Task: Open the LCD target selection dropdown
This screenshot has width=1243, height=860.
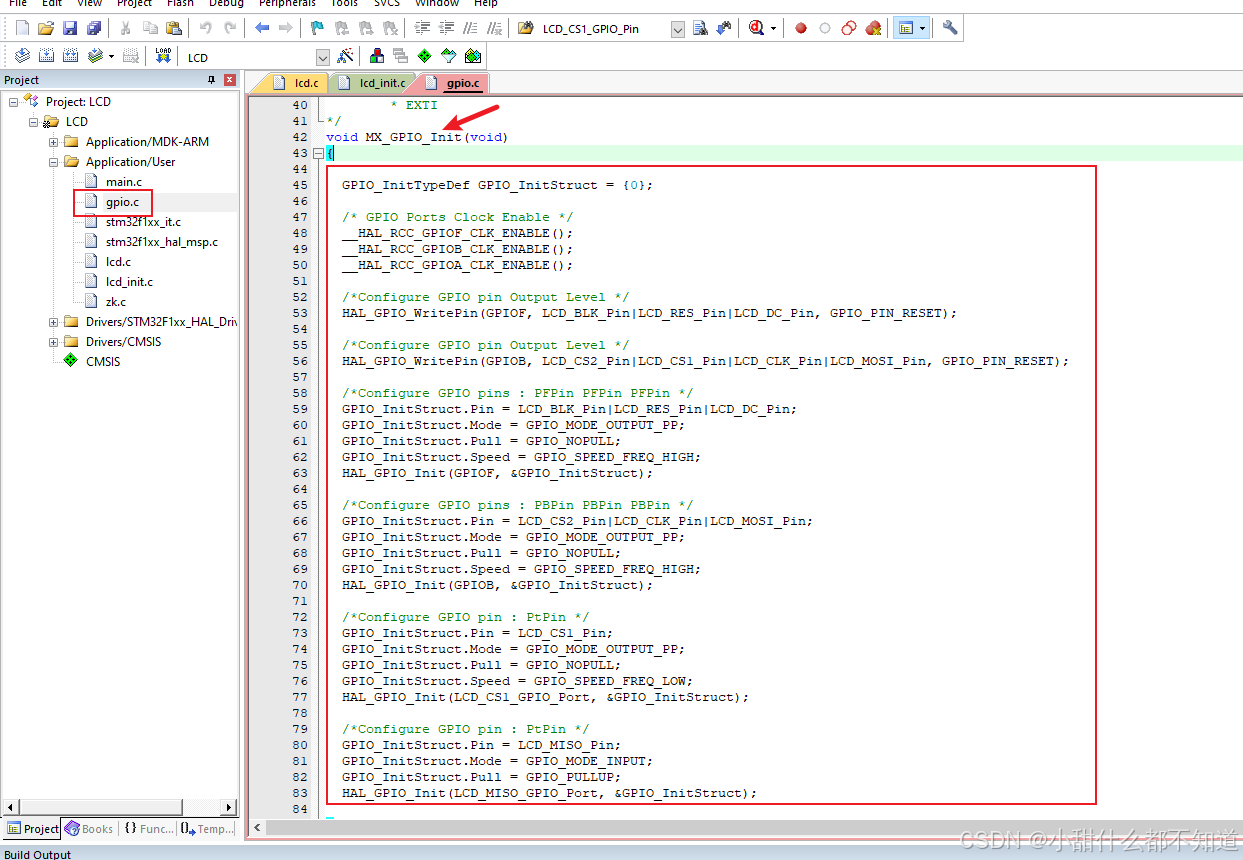Action: pos(322,57)
